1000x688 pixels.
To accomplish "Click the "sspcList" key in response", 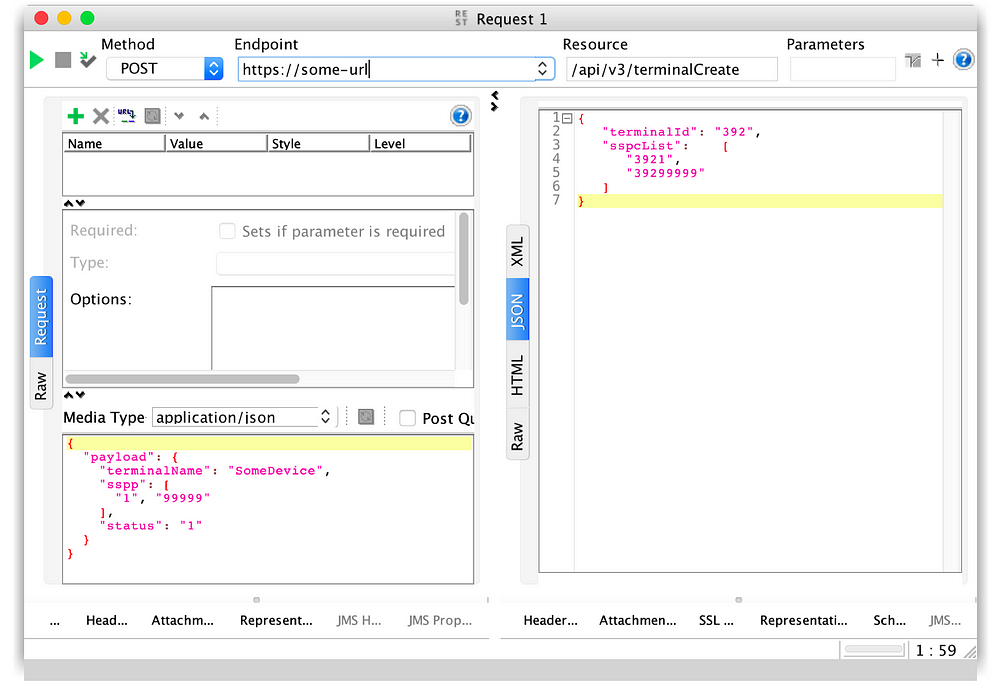I will (x=642, y=145).
